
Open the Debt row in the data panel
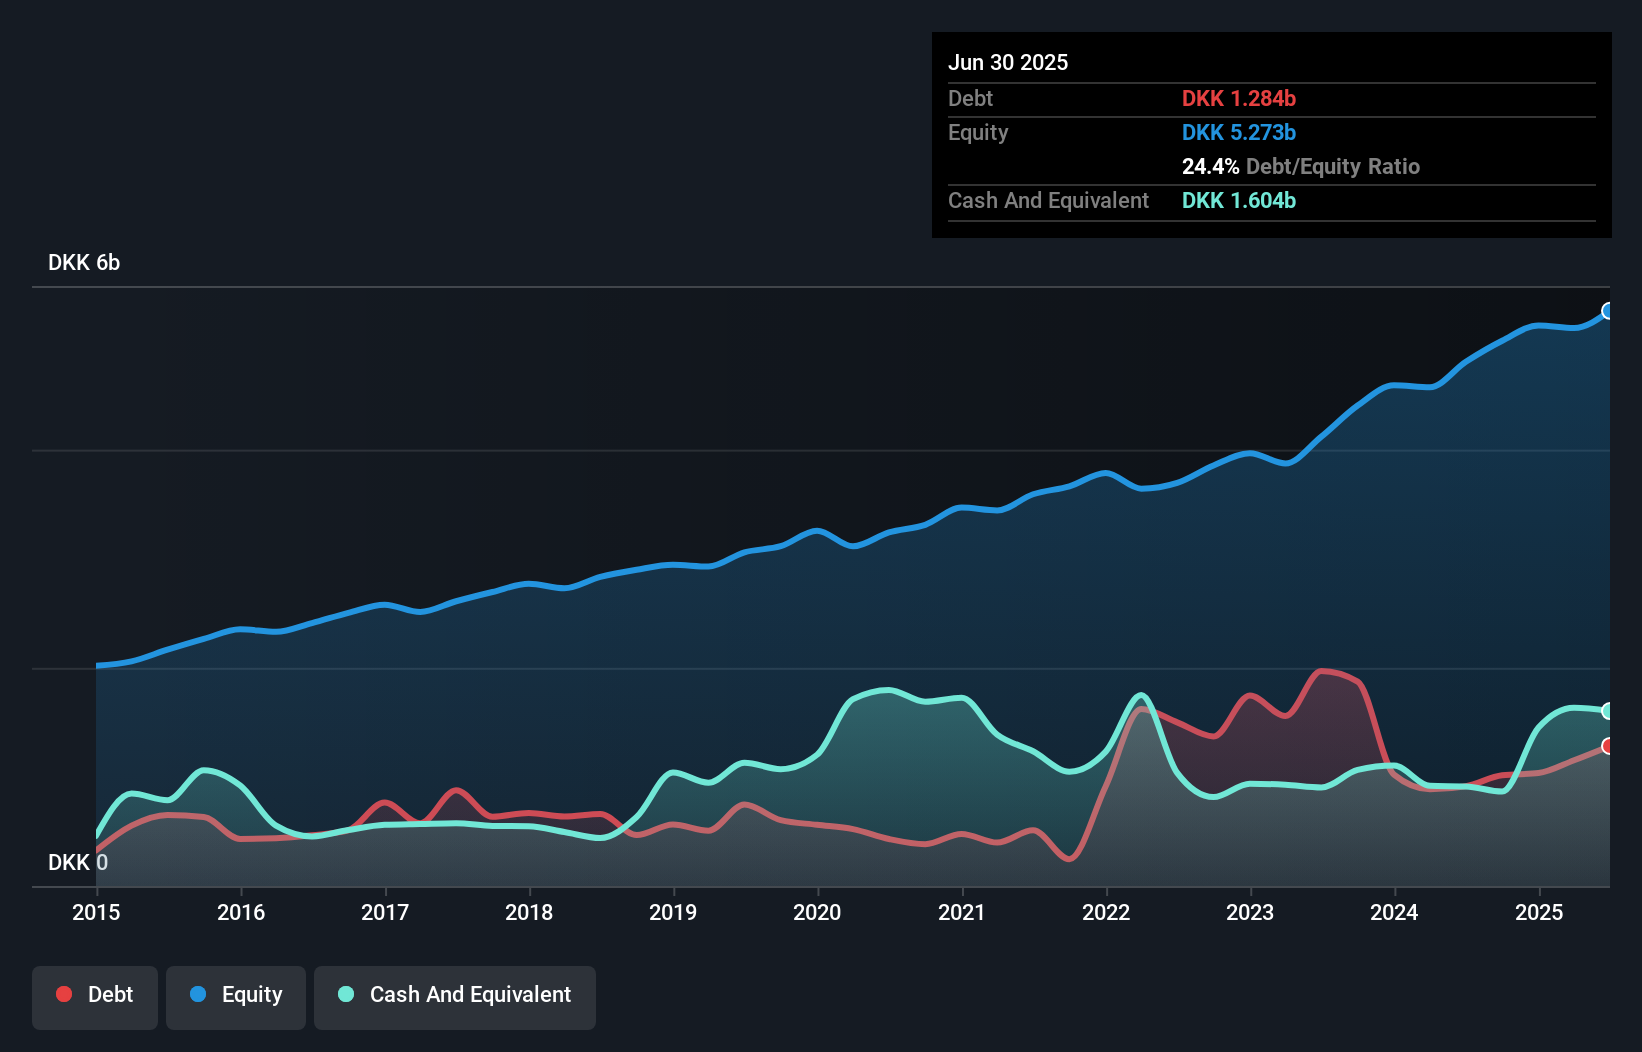(970, 98)
